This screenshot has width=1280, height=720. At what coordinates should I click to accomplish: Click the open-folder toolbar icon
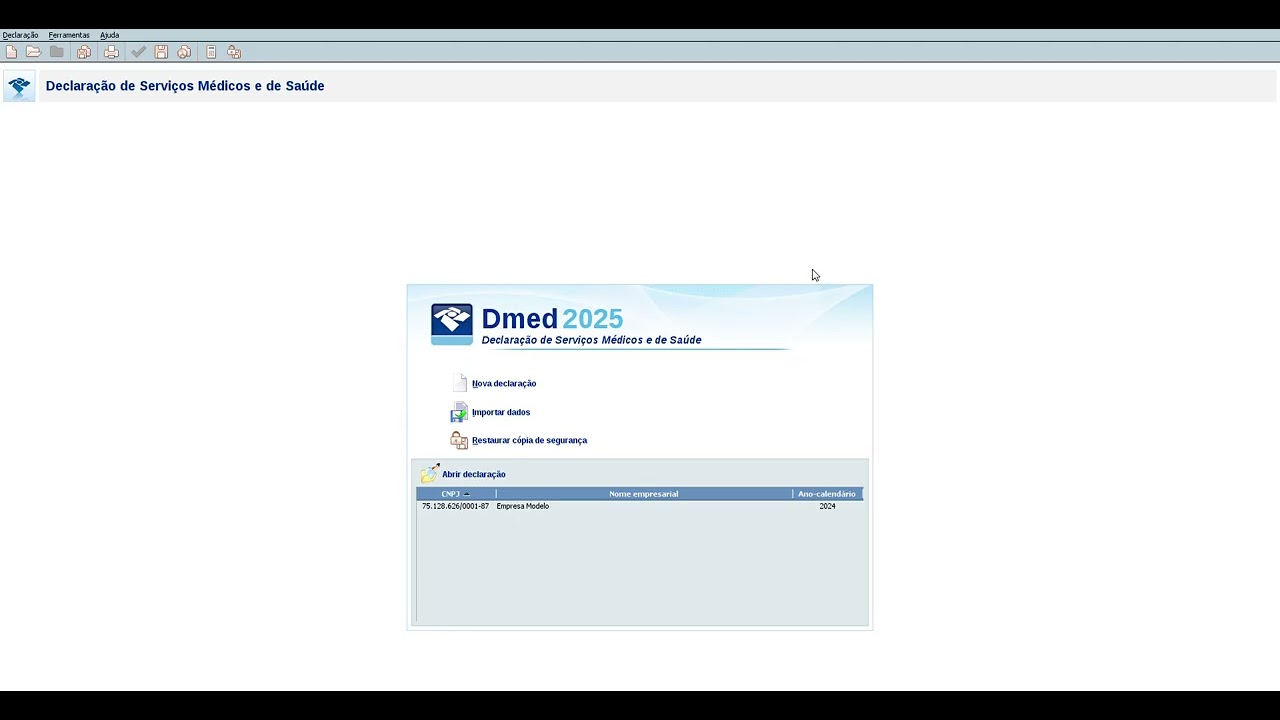click(33, 52)
